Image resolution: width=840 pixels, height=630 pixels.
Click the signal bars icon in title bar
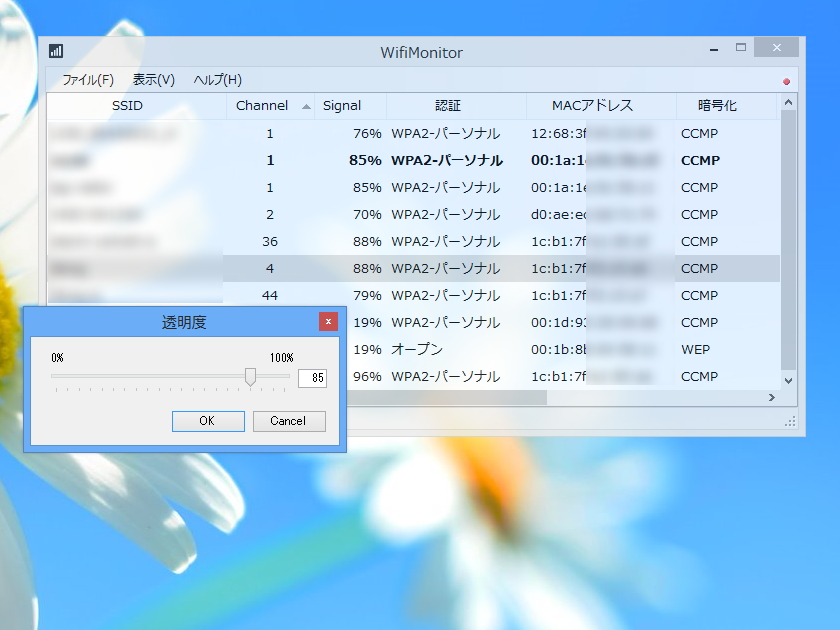pyautogui.click(x=56, y=50)
